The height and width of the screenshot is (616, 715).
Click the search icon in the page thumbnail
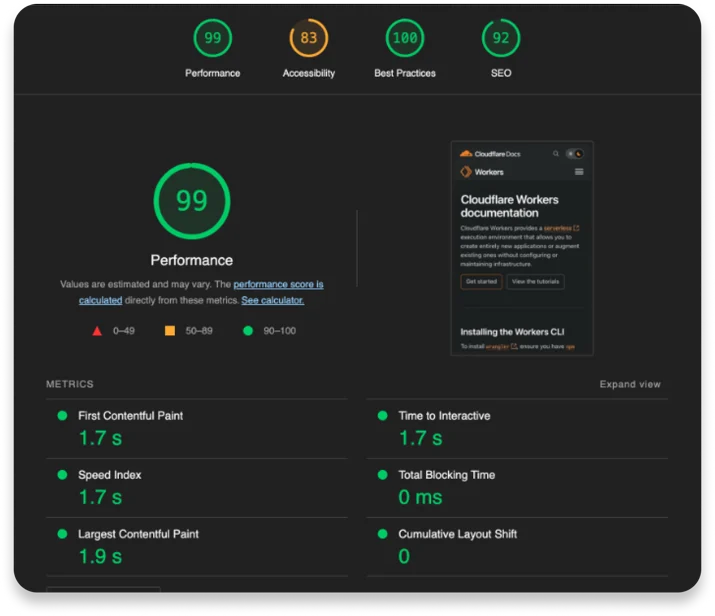pyautogui.click(x=556, y=154)
